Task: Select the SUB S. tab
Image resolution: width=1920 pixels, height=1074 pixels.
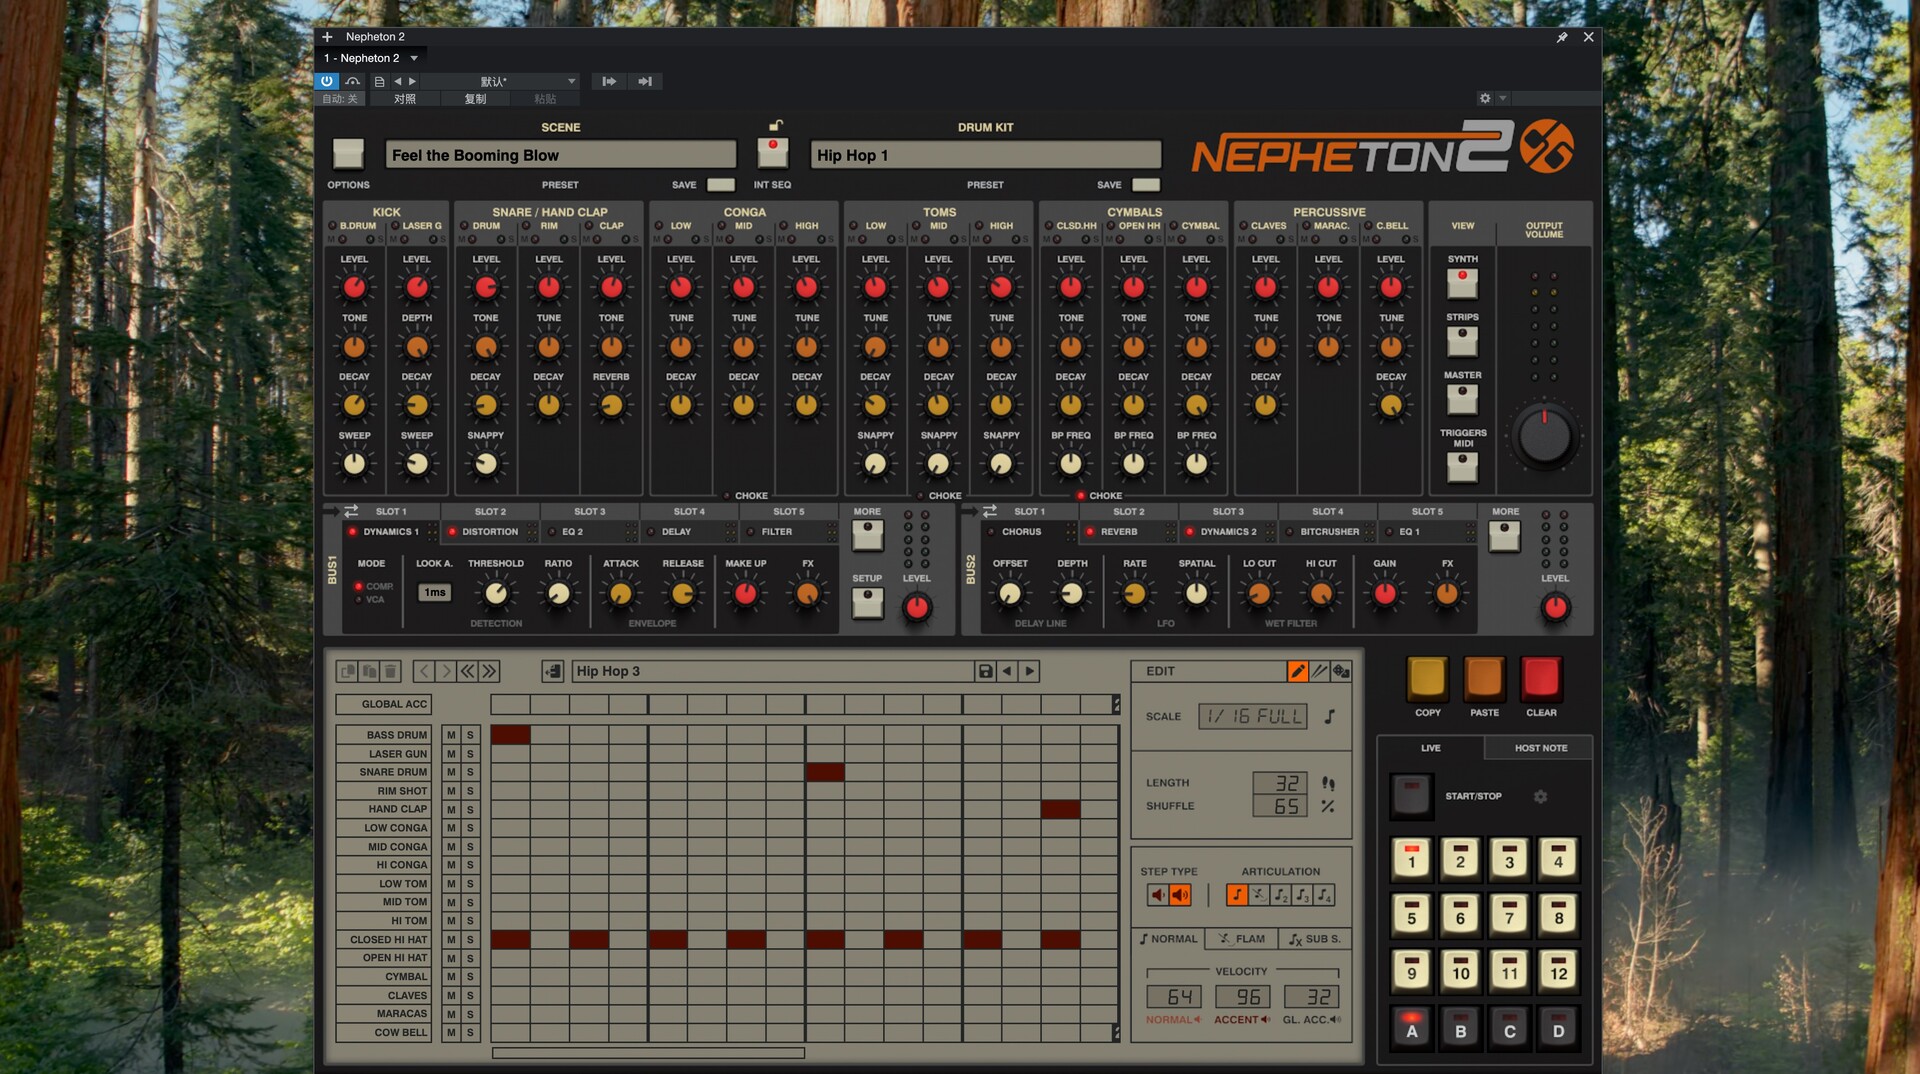Action: (1315, 939)
